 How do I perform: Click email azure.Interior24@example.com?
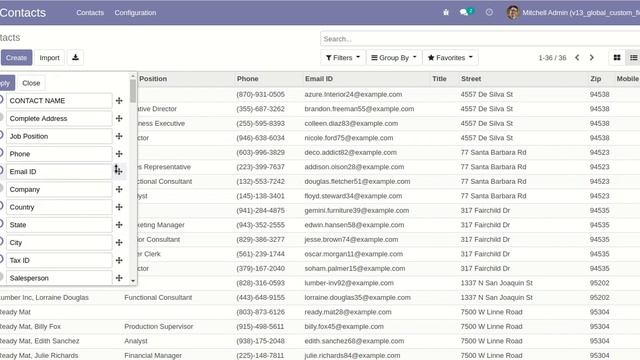tap(353, 94)
